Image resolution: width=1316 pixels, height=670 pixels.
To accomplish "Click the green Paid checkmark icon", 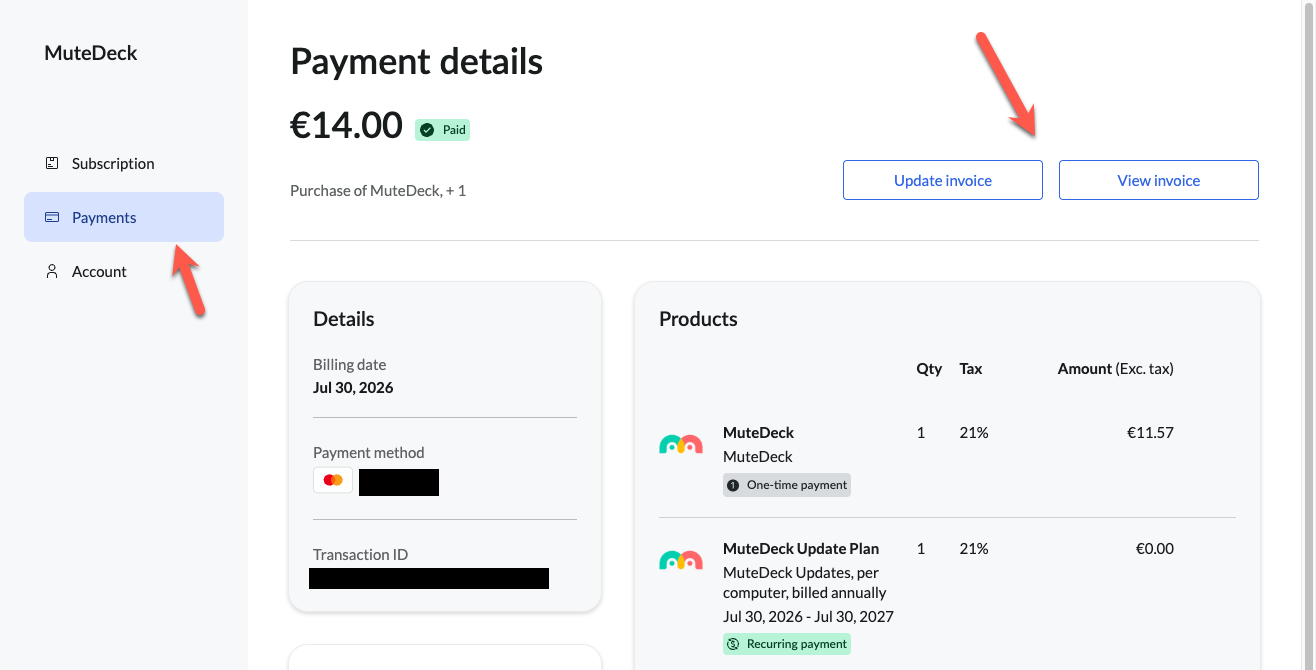I will pyautogui.click(x=427, y=130).
